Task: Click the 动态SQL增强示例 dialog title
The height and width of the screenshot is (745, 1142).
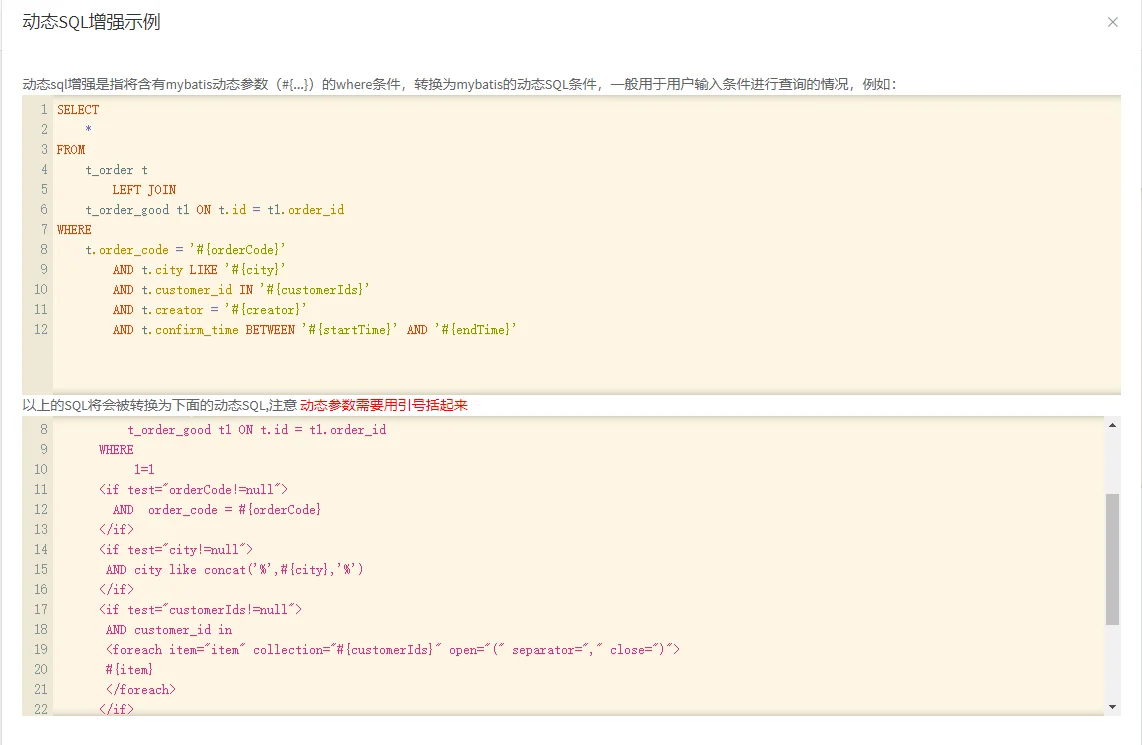Action: (x=91, y=22)
